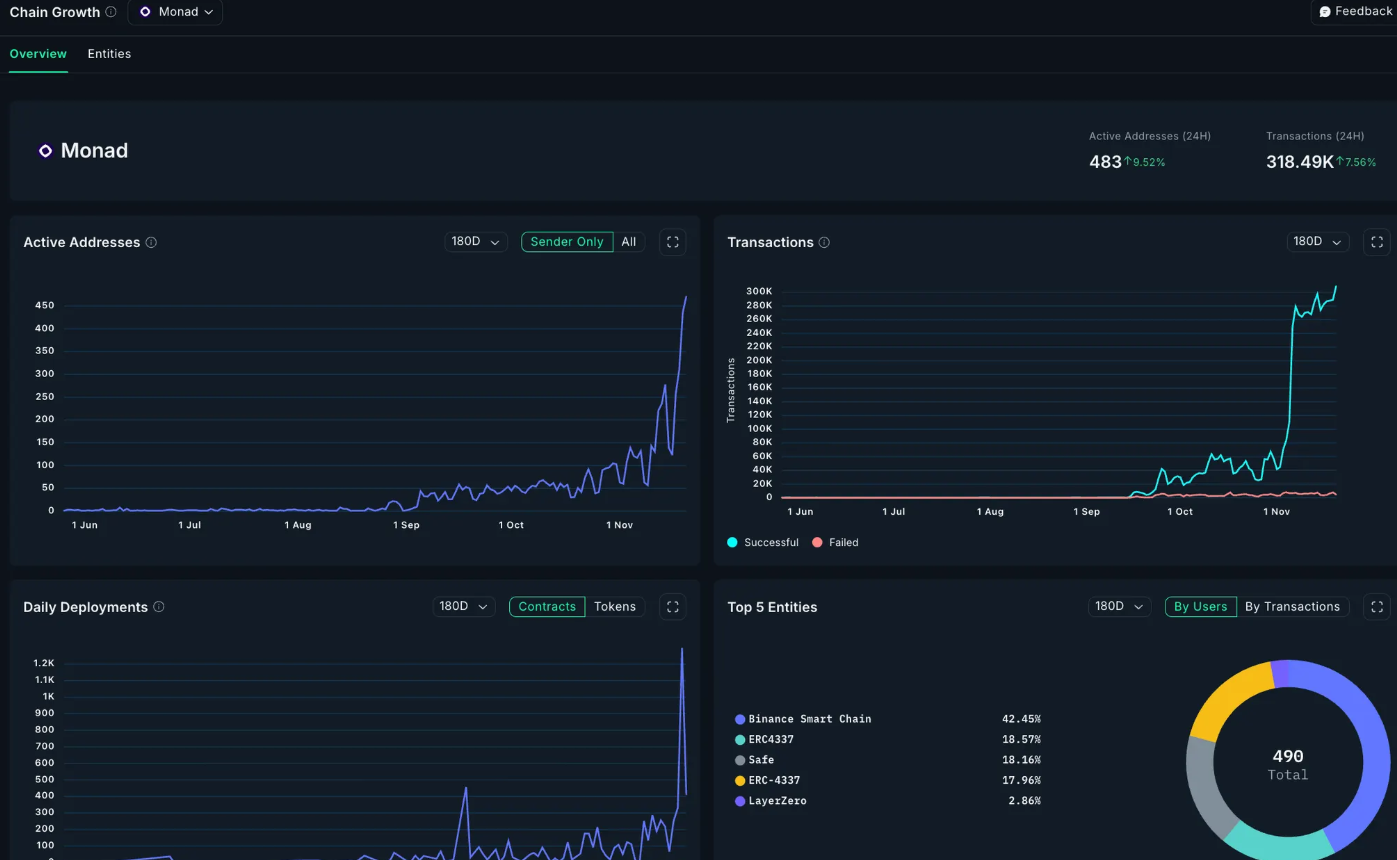Open Daily Deployments 180D range dropdown
Screen dimensions: 1397x860
[464, 607]
